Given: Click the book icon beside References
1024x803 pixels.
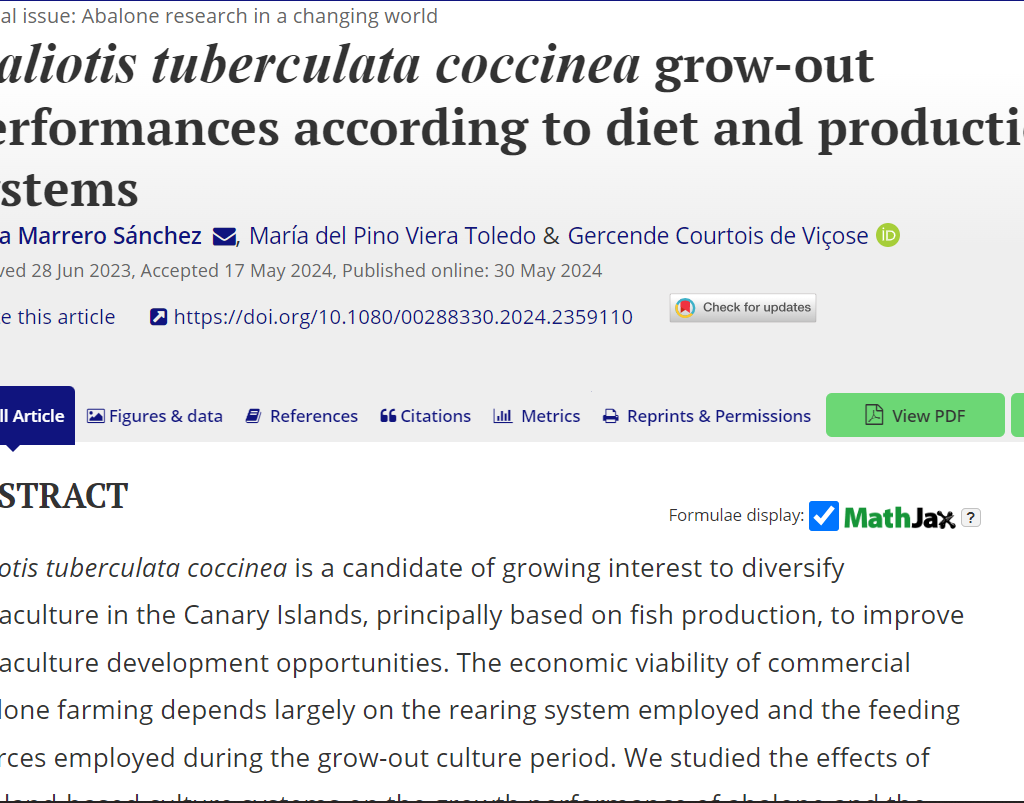Looking at the screenshot, I should click(x=254, y=416).
